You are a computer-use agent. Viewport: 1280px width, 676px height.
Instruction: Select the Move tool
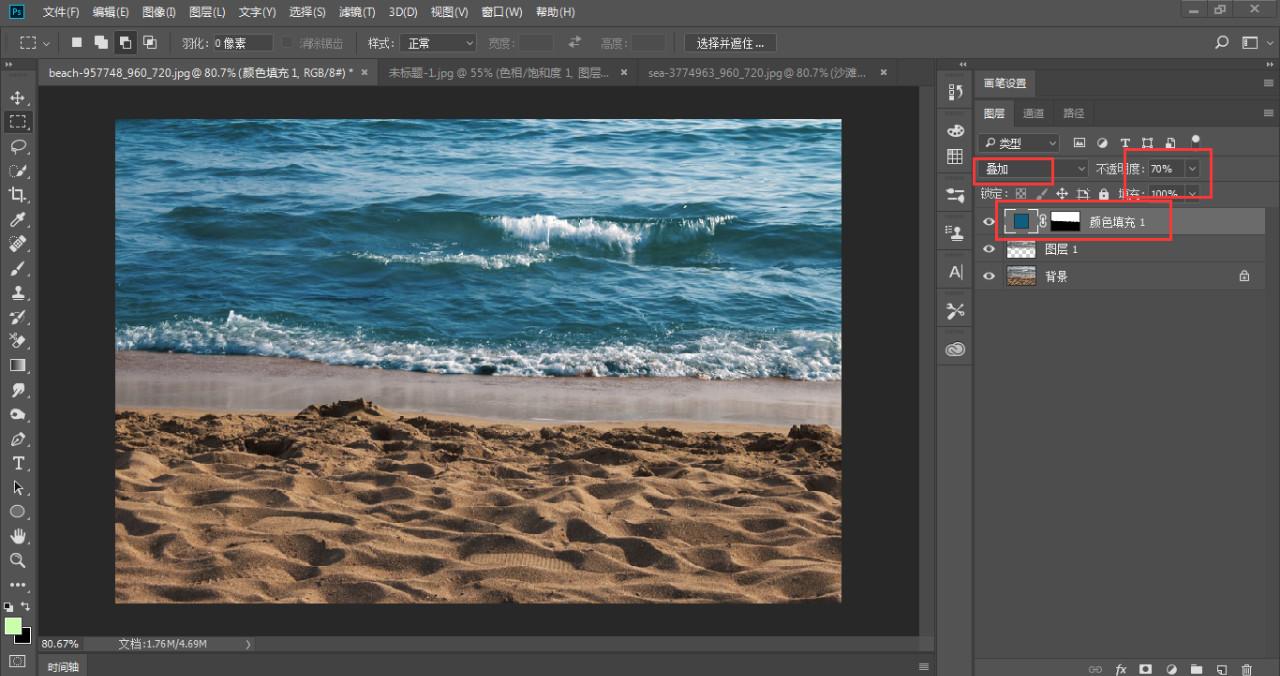(x=18, y=98)
